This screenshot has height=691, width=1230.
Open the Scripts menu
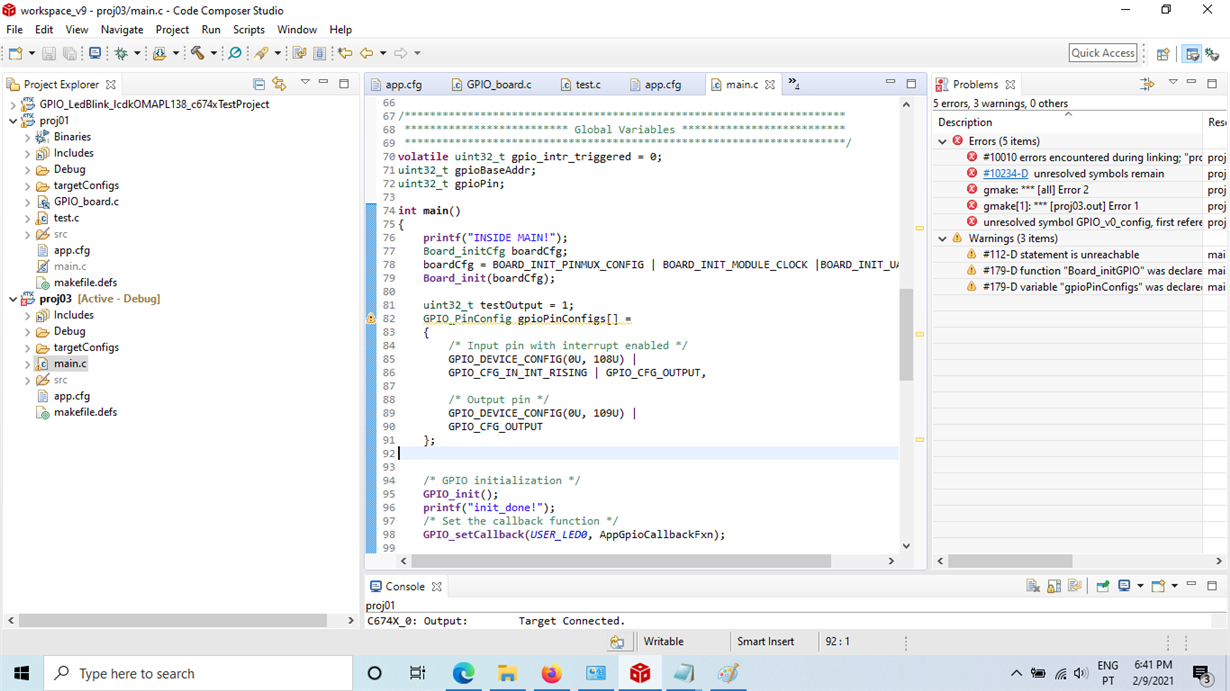248,30
